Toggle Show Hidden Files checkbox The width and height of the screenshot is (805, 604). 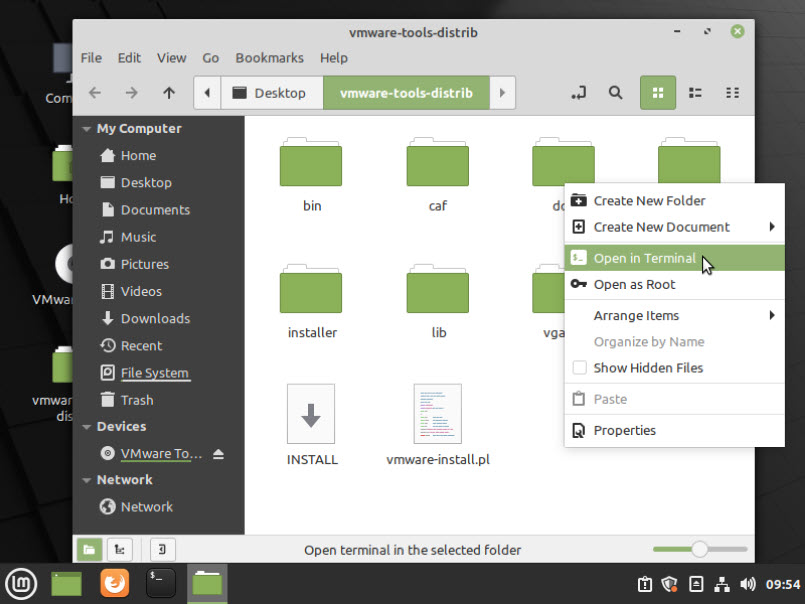pos(580,368)
